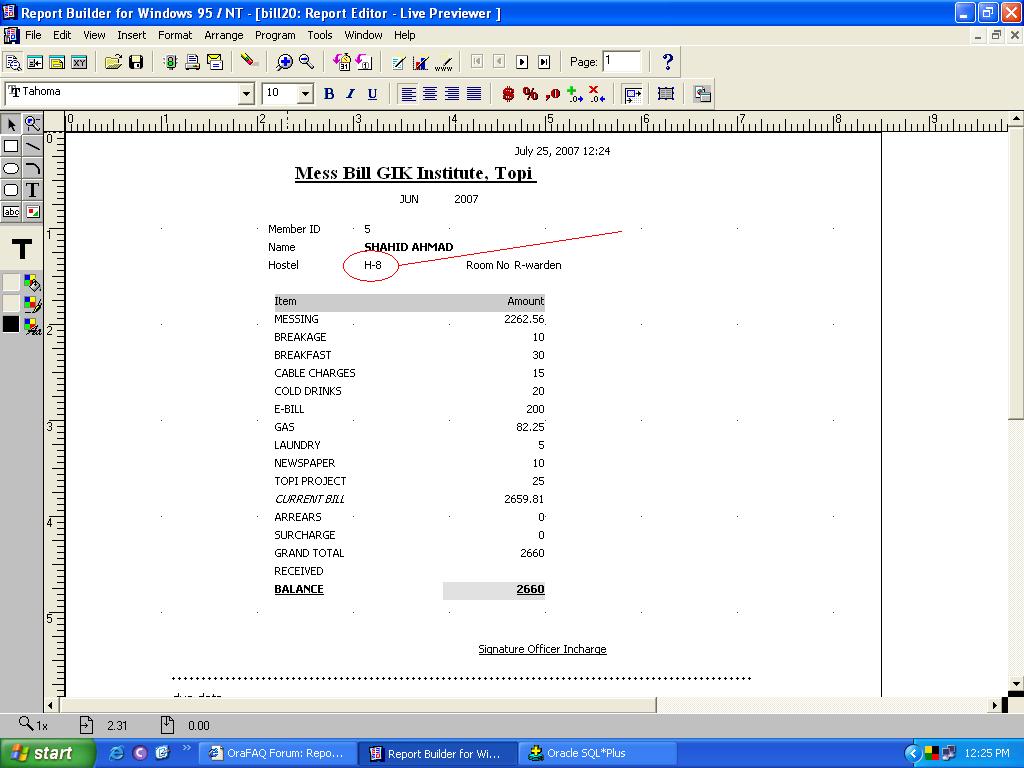Apply currency dollar format
This screenshot has height=768, width=1024.
(x=508, y=94)
